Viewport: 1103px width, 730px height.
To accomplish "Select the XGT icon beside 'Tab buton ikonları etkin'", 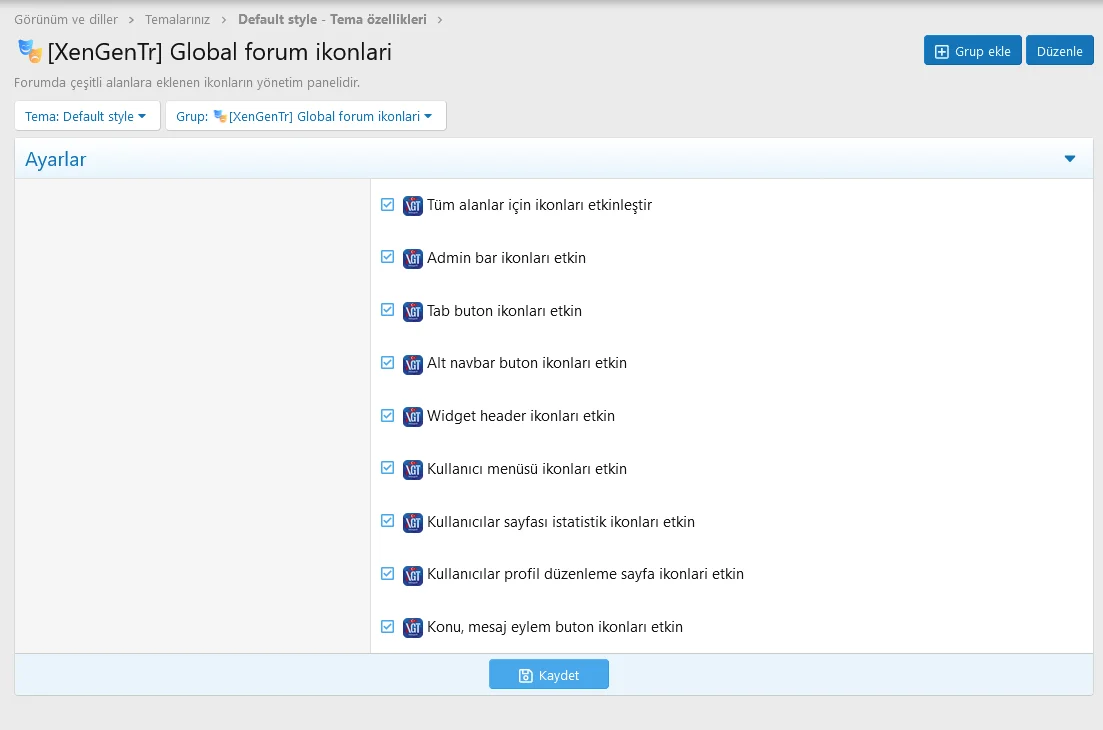I will (412, 310).
